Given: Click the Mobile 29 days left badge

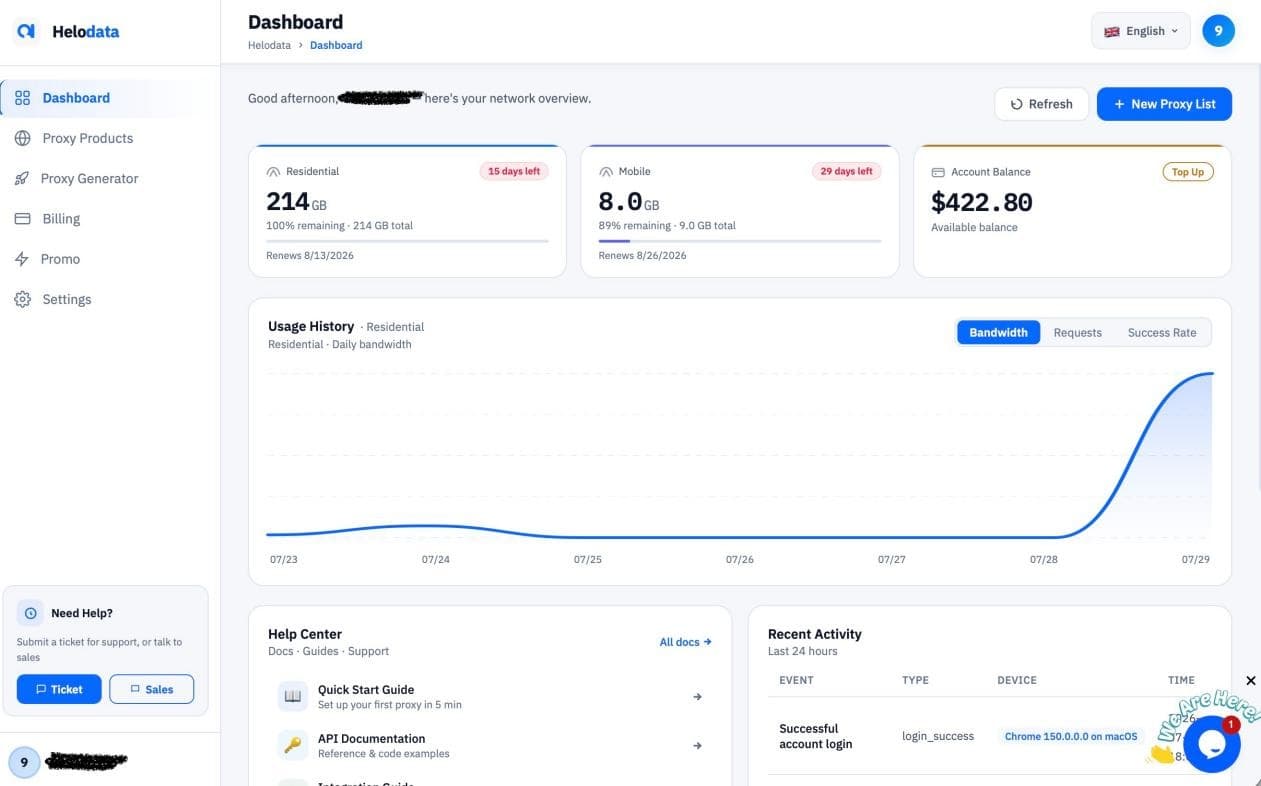Looking at the screenshot, I should pos(846,171).
